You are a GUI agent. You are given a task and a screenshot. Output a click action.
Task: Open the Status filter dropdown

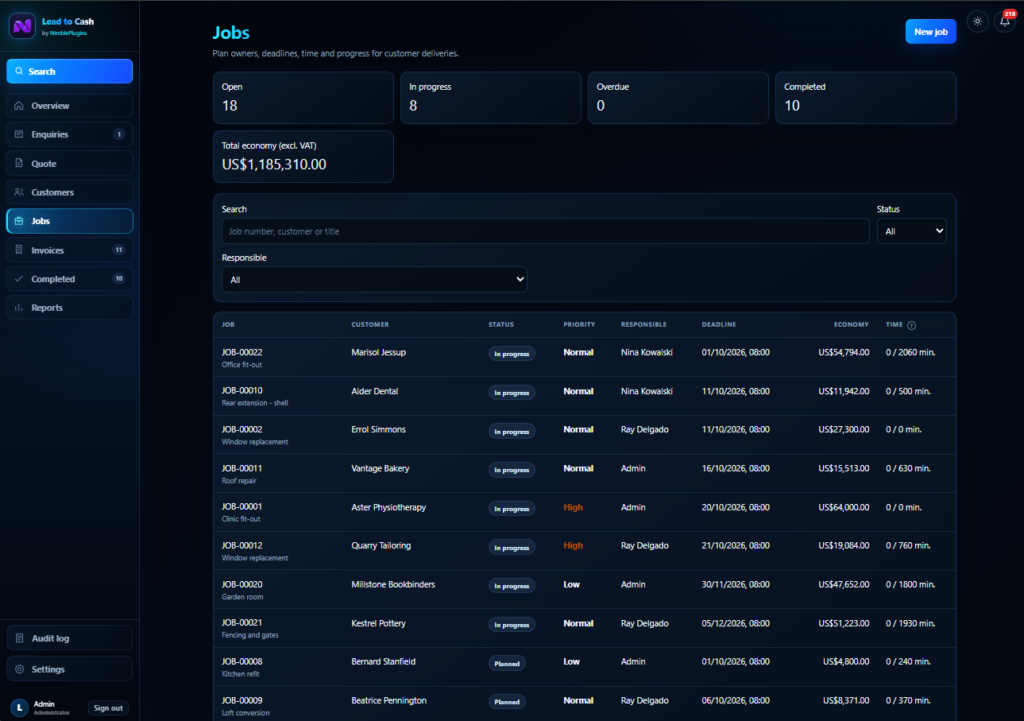[912, 231]
